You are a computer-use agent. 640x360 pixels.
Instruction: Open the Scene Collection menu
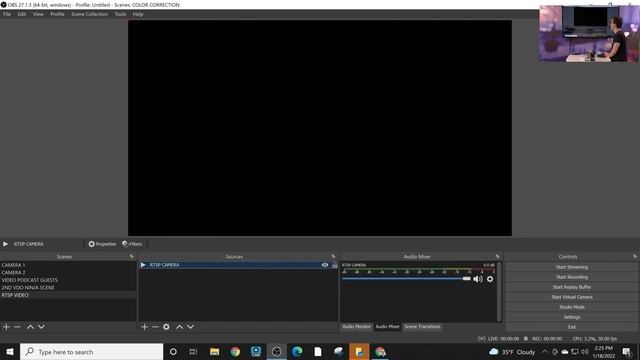(x=89, y=14)
